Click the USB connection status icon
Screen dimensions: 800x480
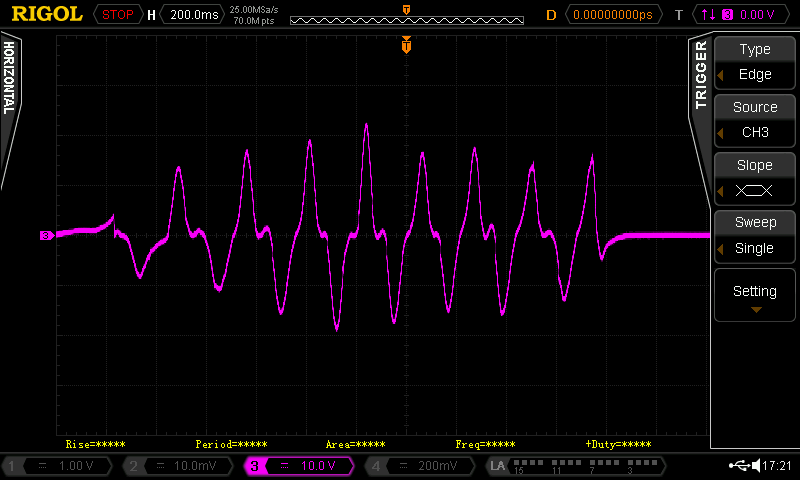click(x=739, y=465)
